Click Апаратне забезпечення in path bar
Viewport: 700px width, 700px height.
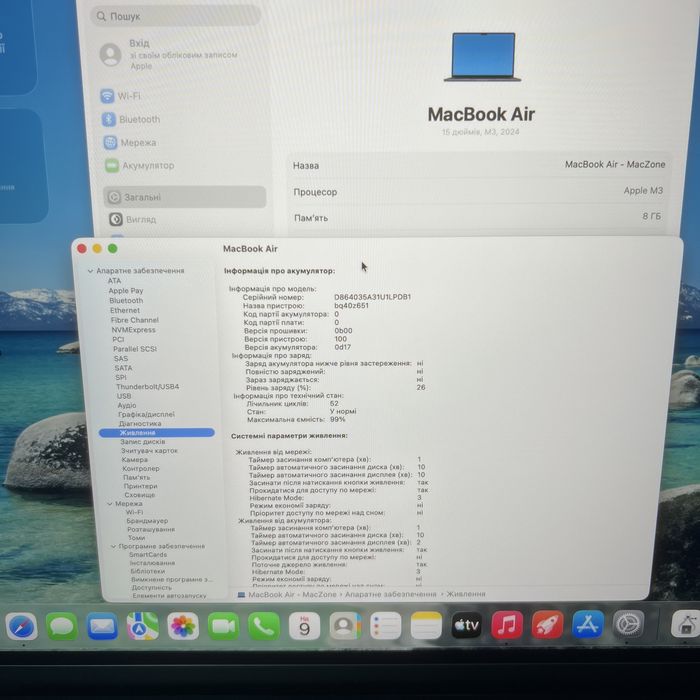(391, 594)
